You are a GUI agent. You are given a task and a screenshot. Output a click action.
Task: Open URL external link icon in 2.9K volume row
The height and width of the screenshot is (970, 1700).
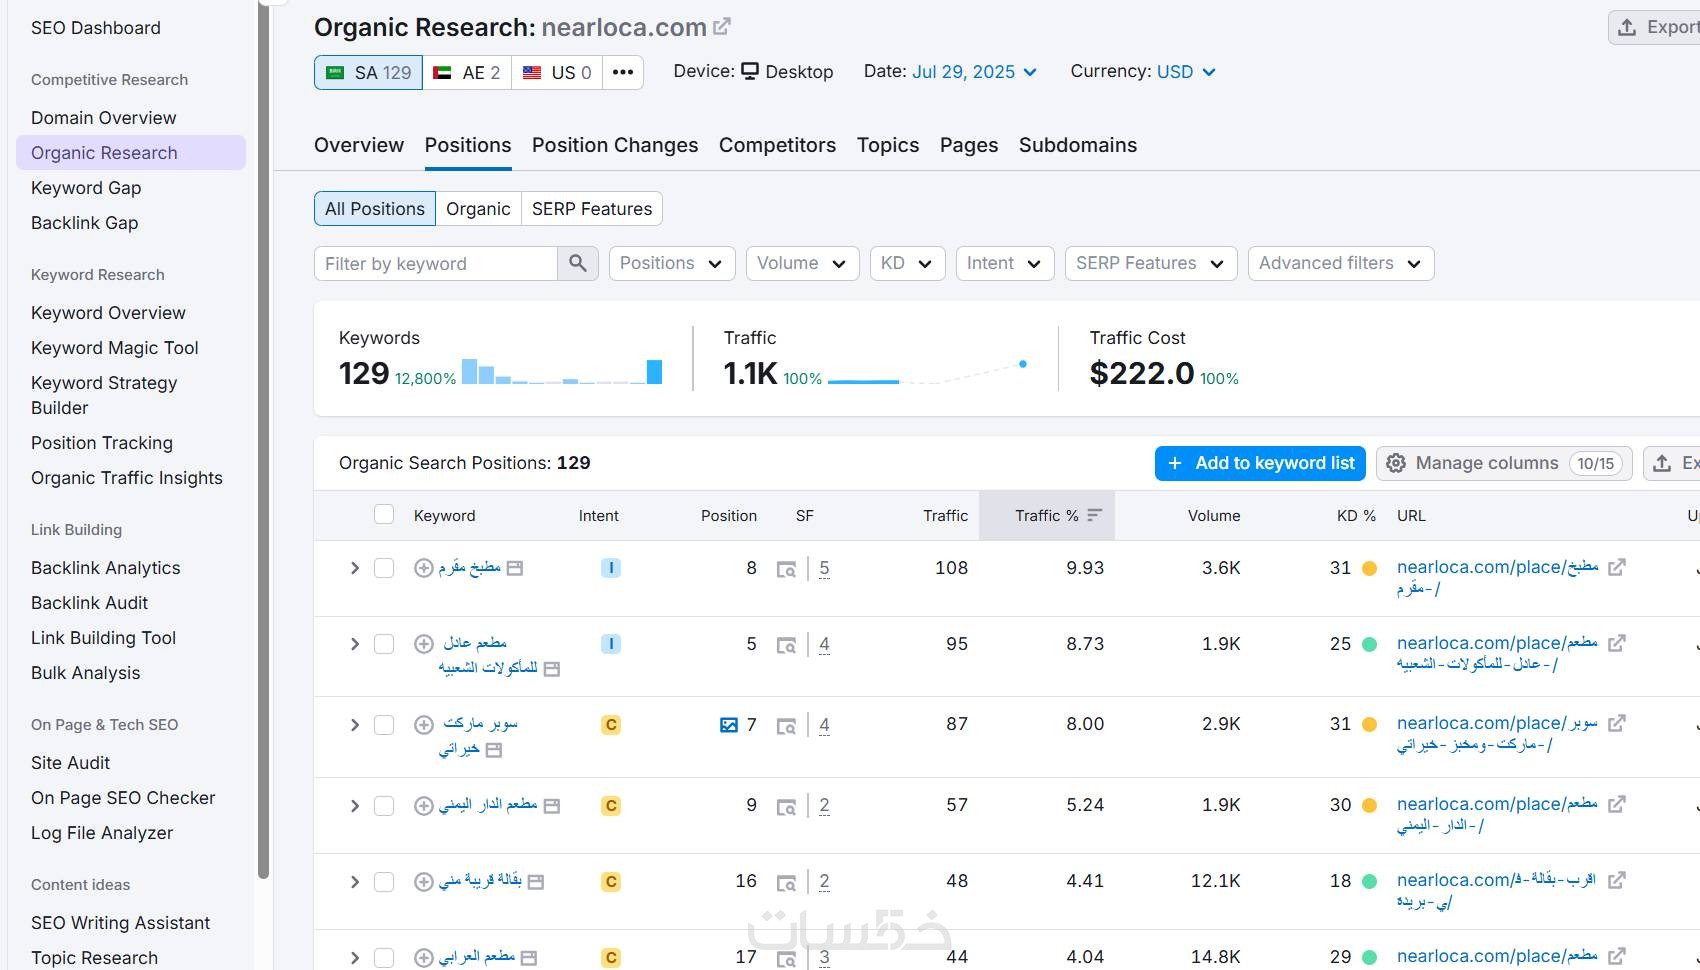pyautogui.click(x=1617, y=723)
